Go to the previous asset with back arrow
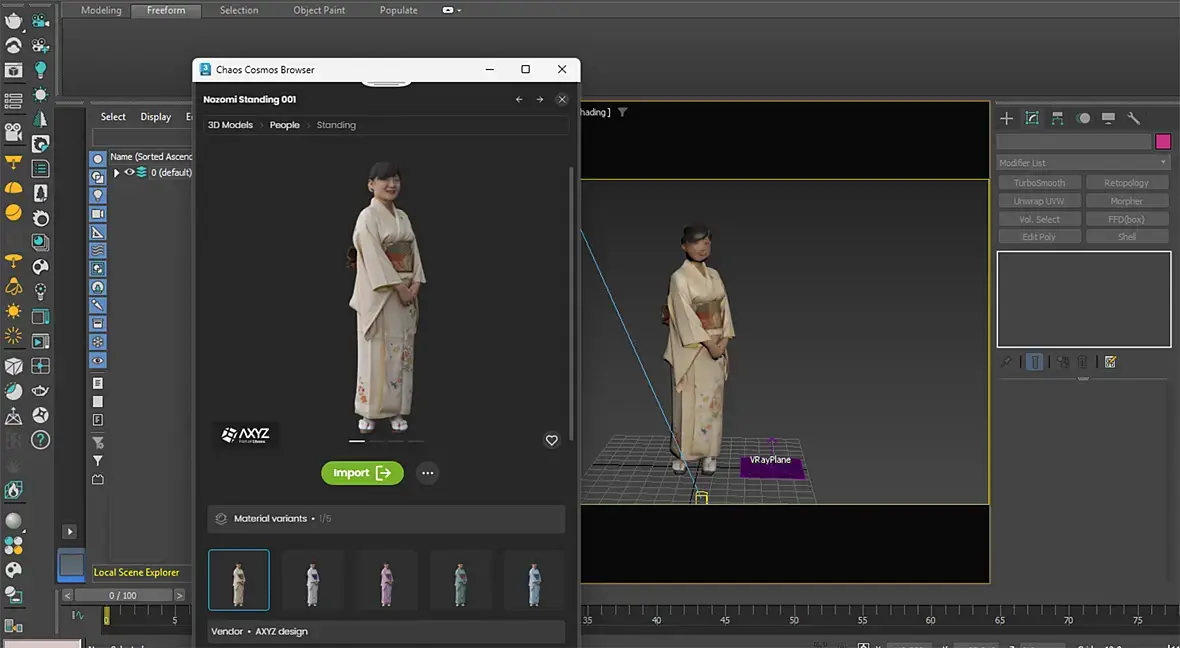Viewport: 1180px width, 648px height. (x=519, y=100)
